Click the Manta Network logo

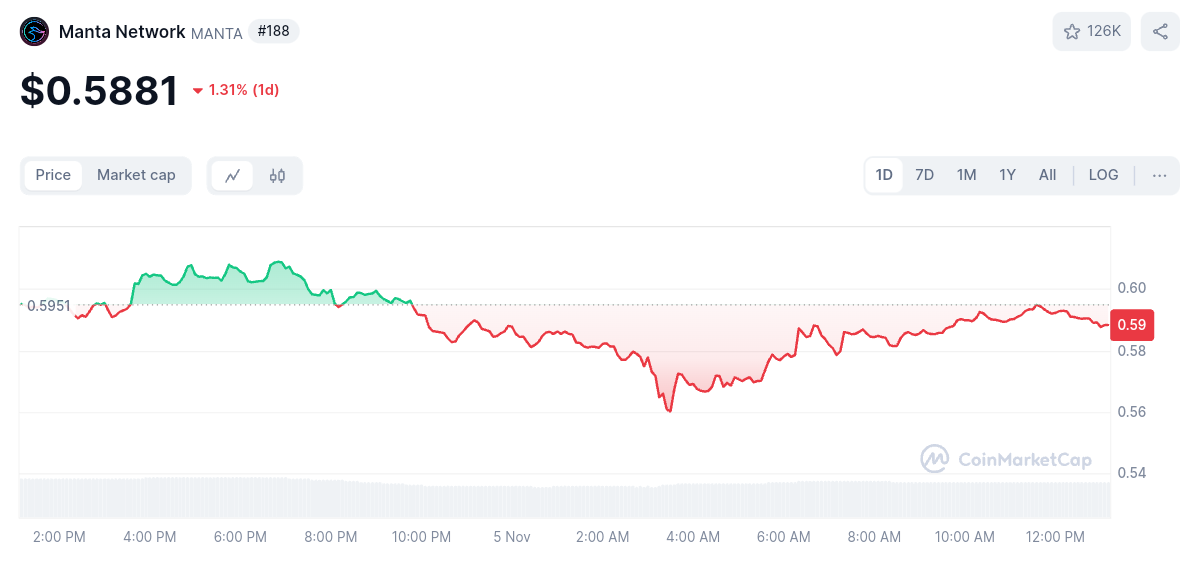point(33,31)
